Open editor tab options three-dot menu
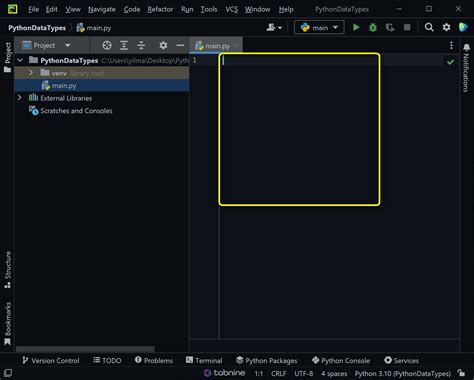 451,45
